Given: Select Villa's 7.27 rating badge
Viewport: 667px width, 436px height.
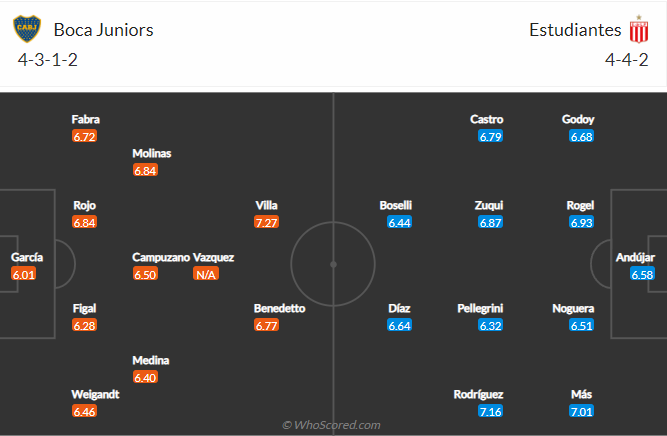Looking at the screenshot, I should point(266,222).
